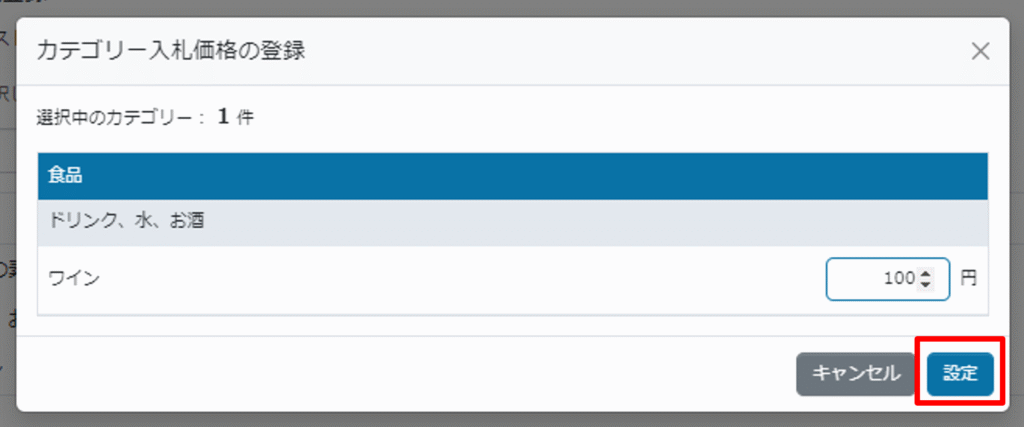1024x427 pixels.
Task: Decrease the ワイン price with down arrow
Action: click(x=925, y=284)
